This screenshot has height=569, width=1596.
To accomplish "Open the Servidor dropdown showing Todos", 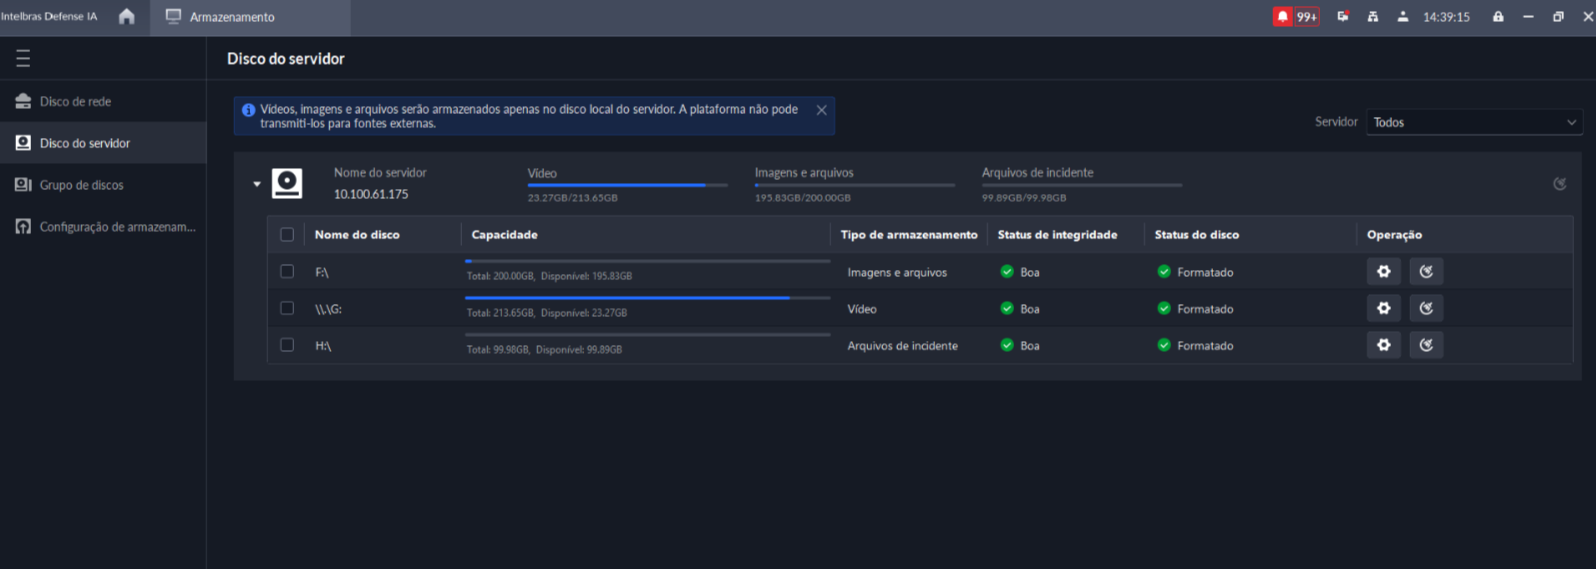I will [x=1473, y=122].
